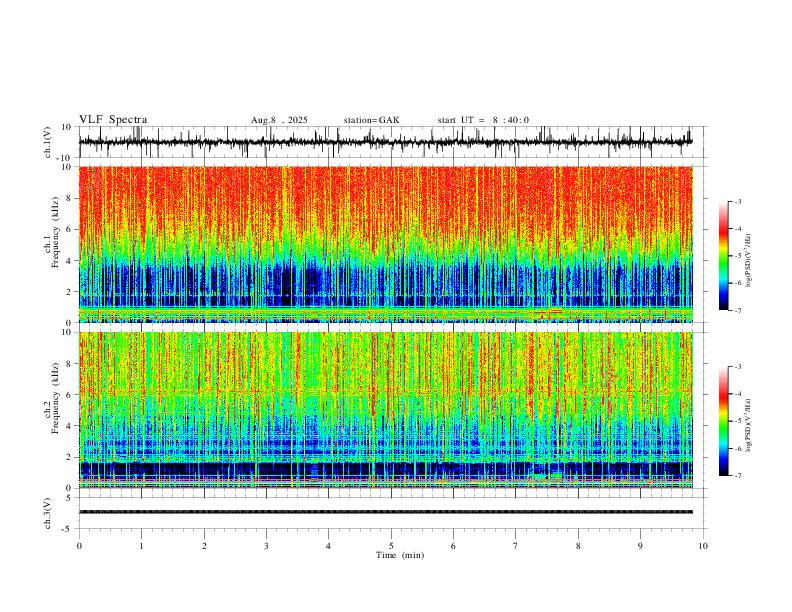The image size is (792, 612).
Task: Click the "ch.3(V)" axis label
Action: (48, 513)
